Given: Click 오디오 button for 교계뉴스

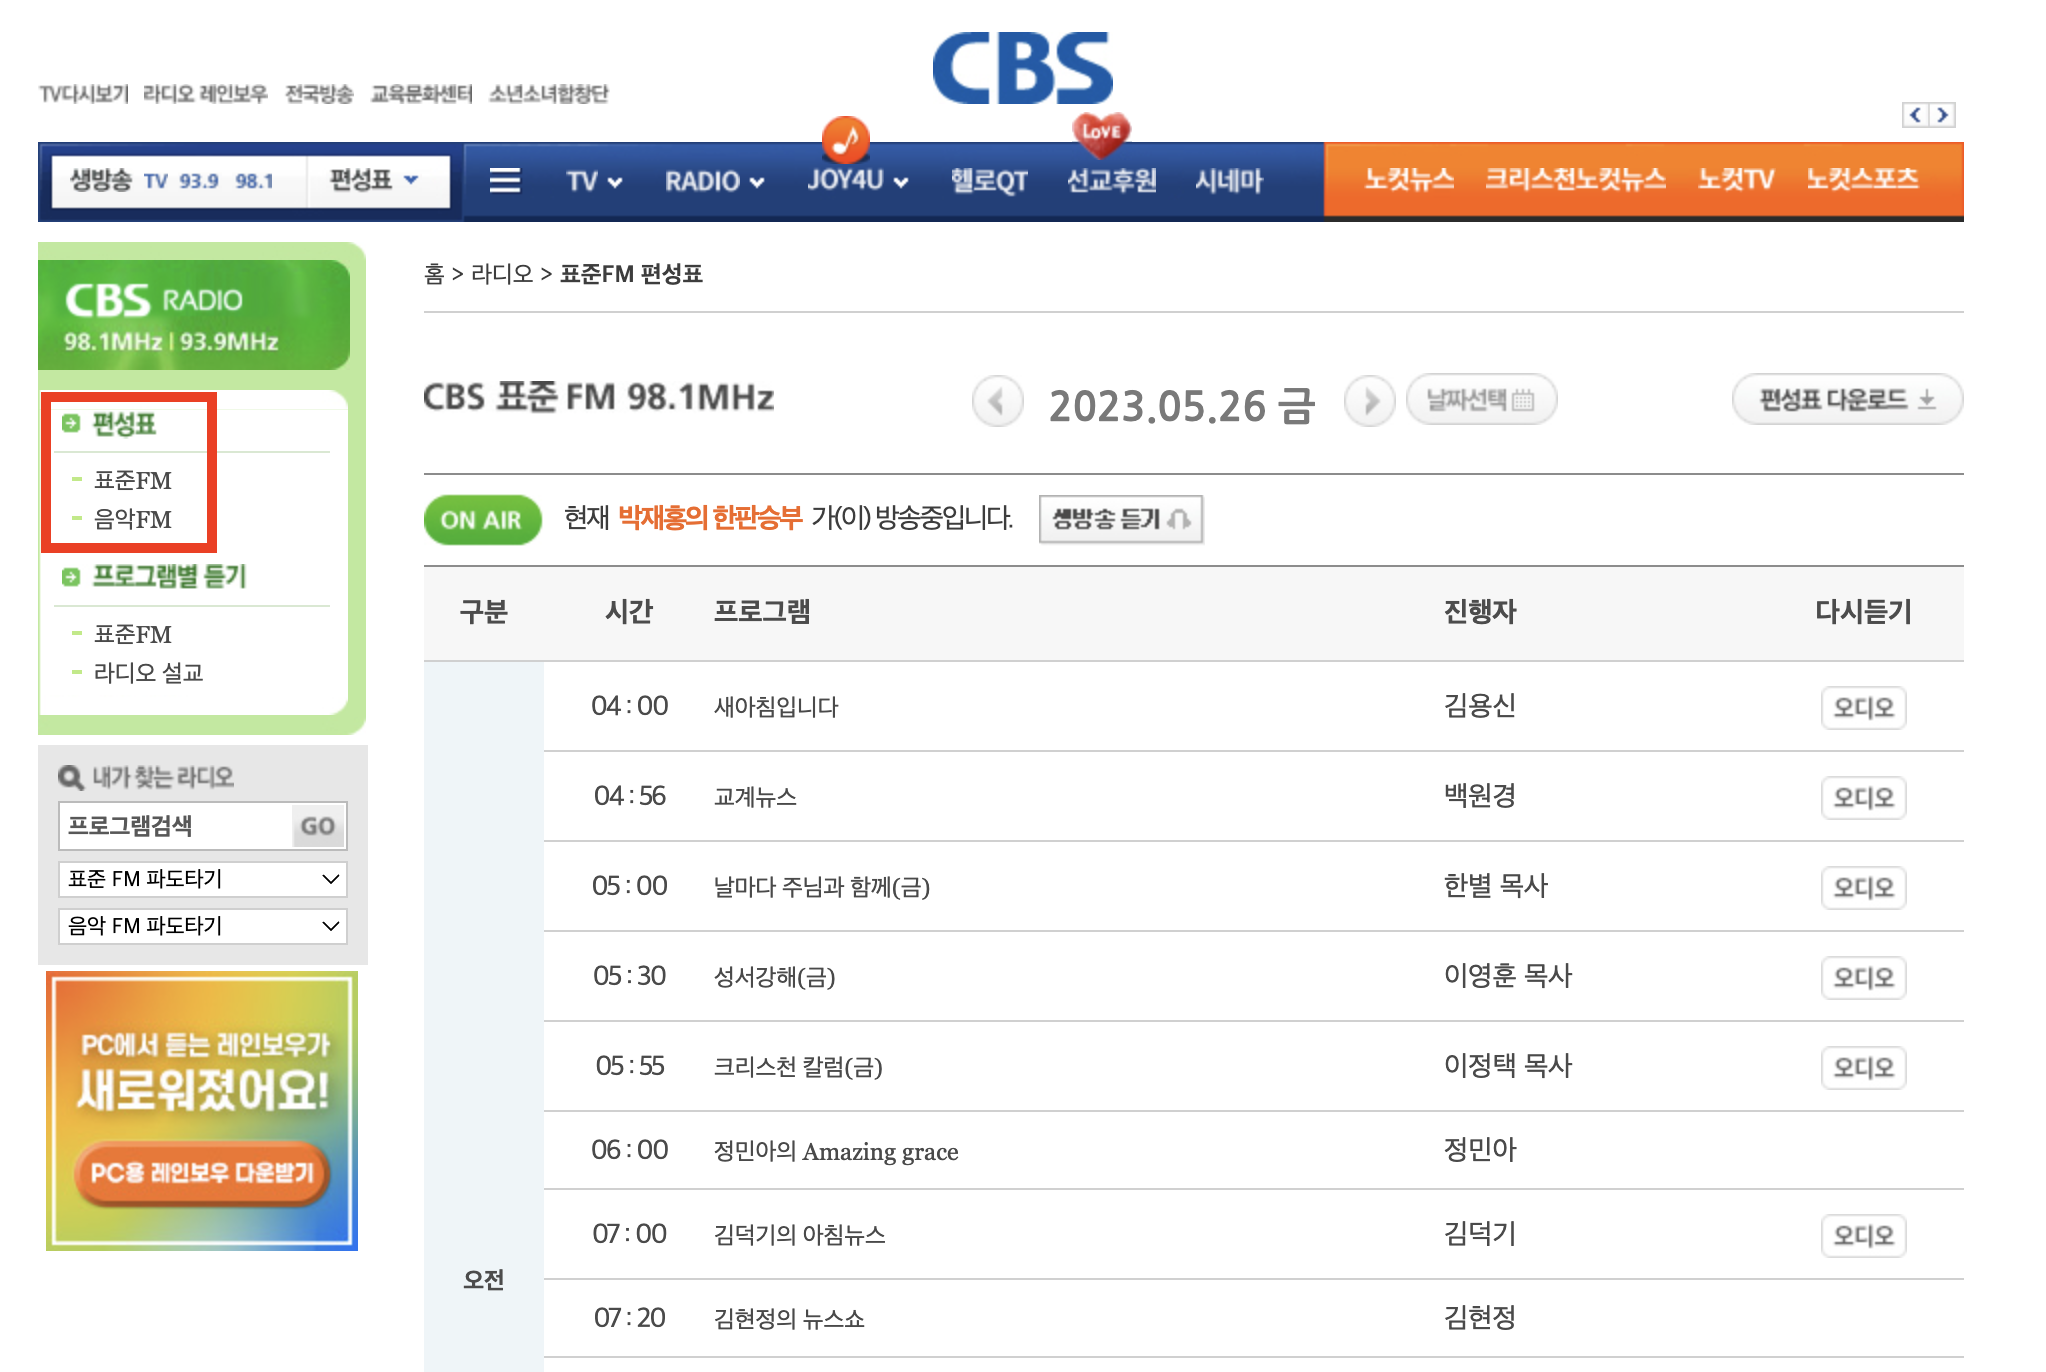Looking at the screenshot, I should click(x=1863, y=798).
